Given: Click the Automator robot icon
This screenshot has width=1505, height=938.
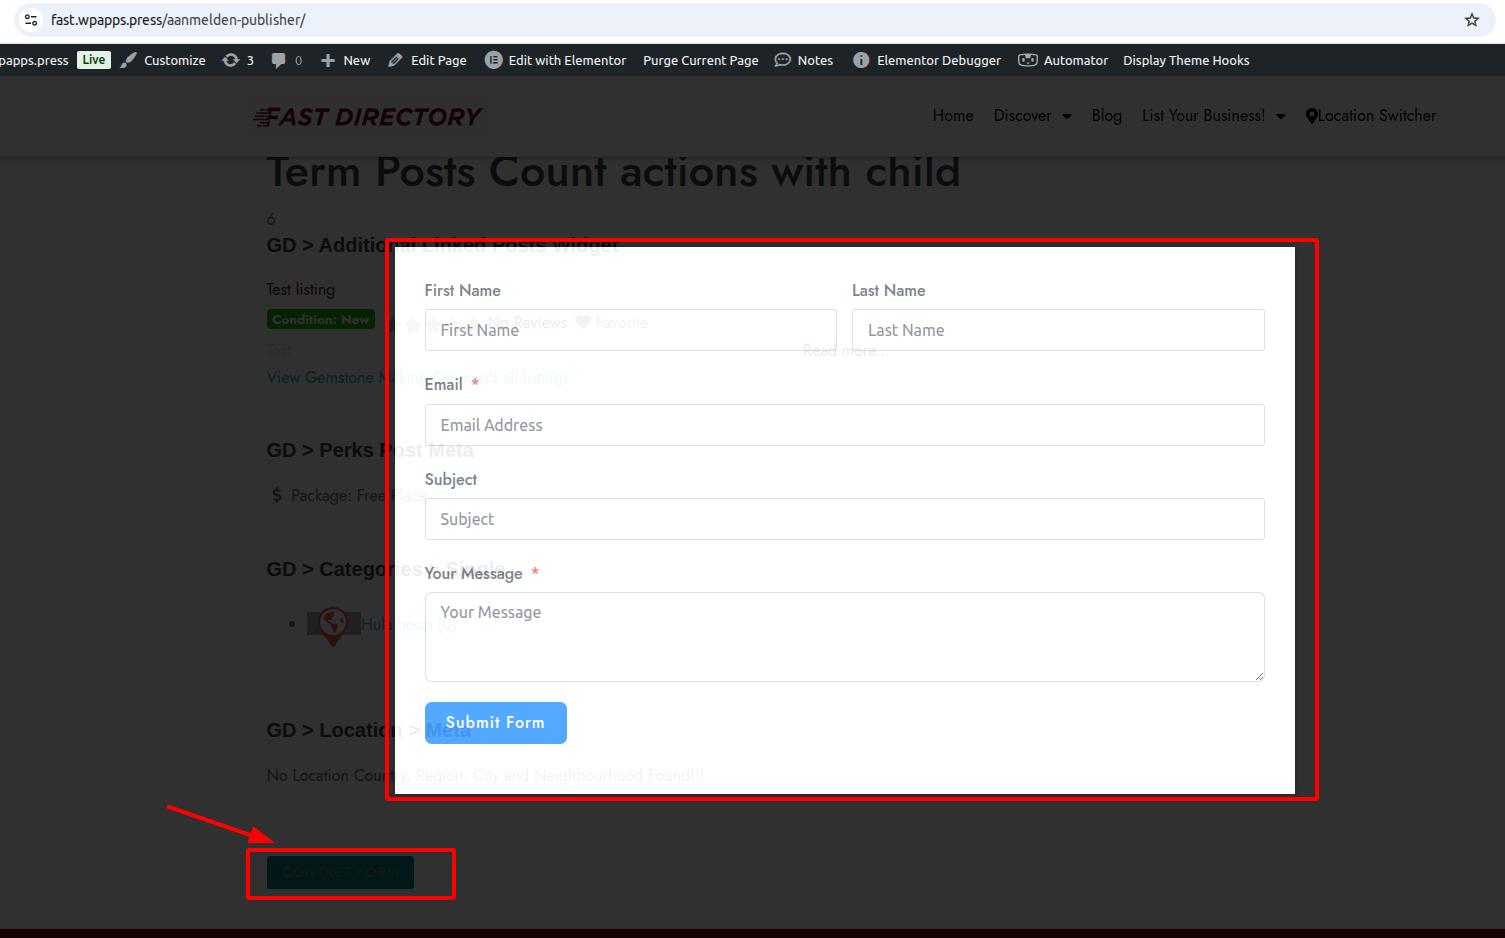Looking at the screenshot, I should point(1027,60).
